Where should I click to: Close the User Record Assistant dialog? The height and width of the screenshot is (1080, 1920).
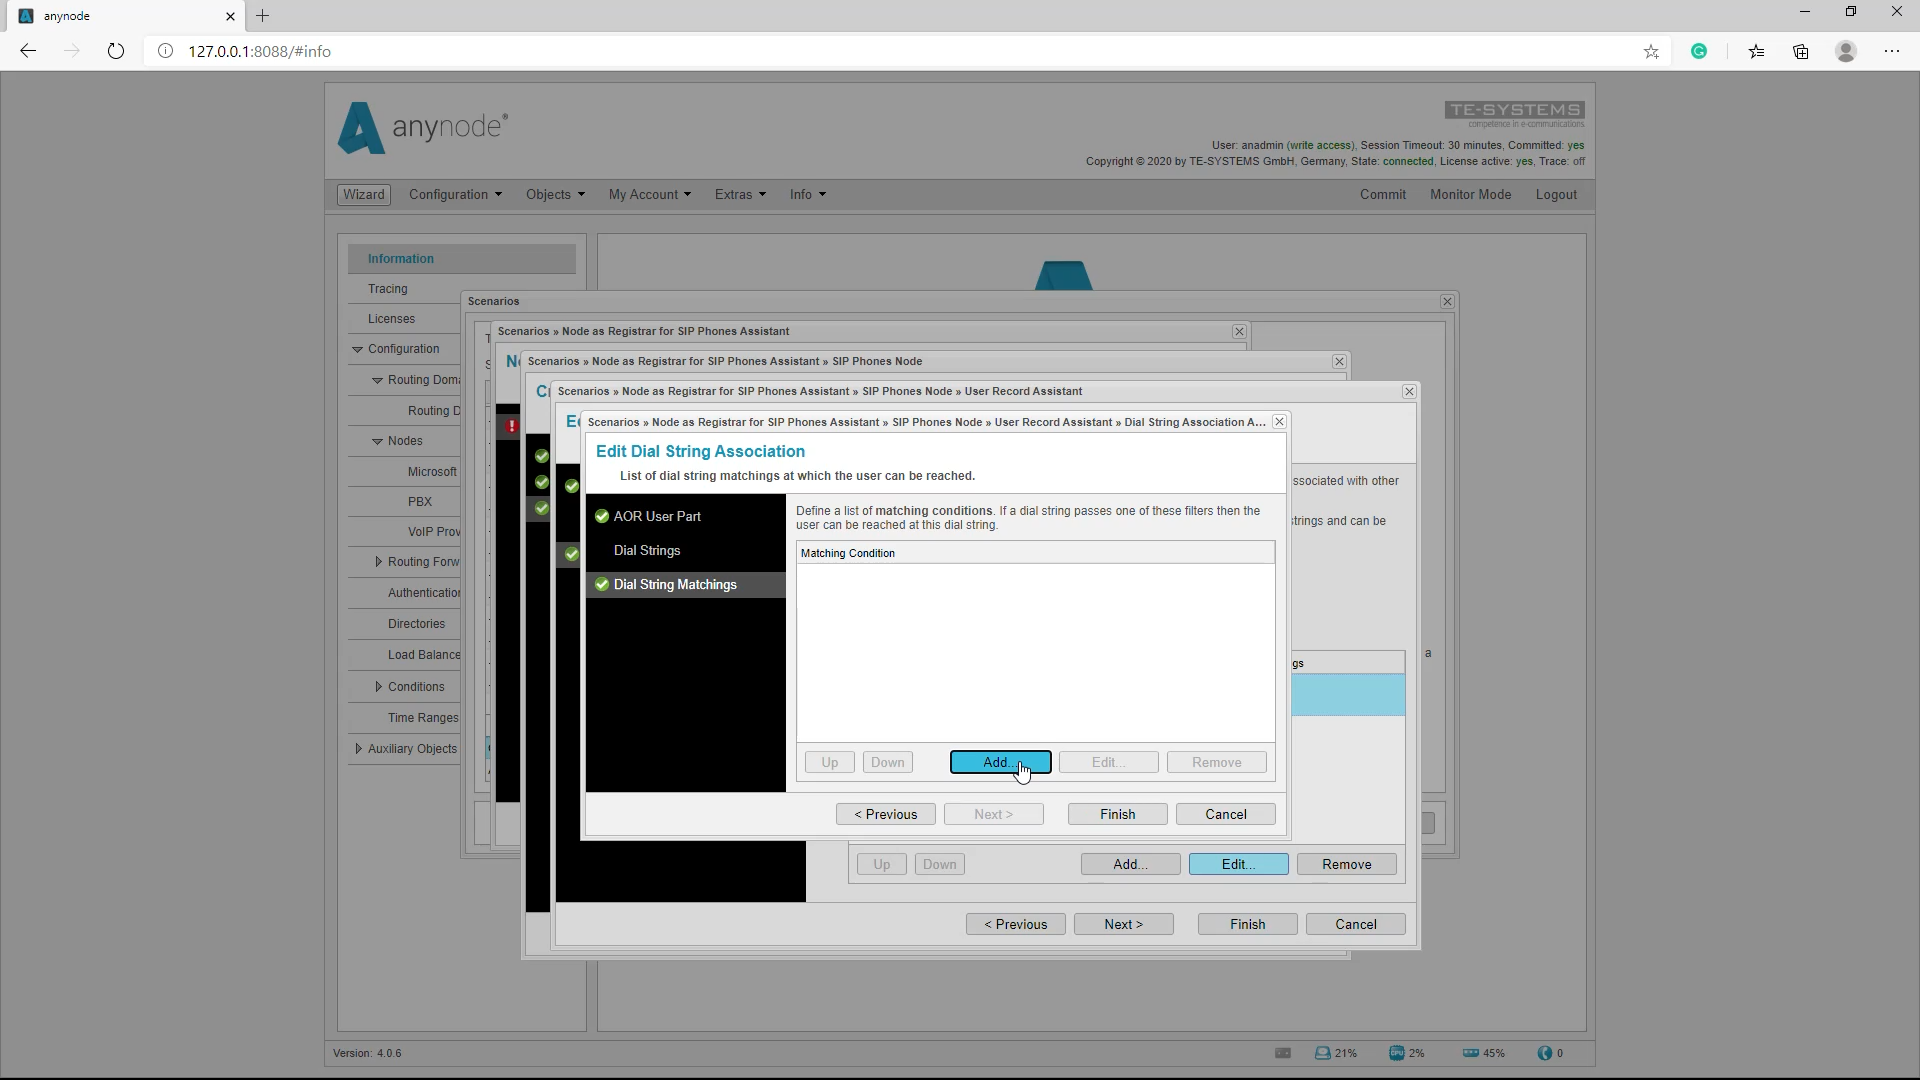click(x=1409, y=392)
